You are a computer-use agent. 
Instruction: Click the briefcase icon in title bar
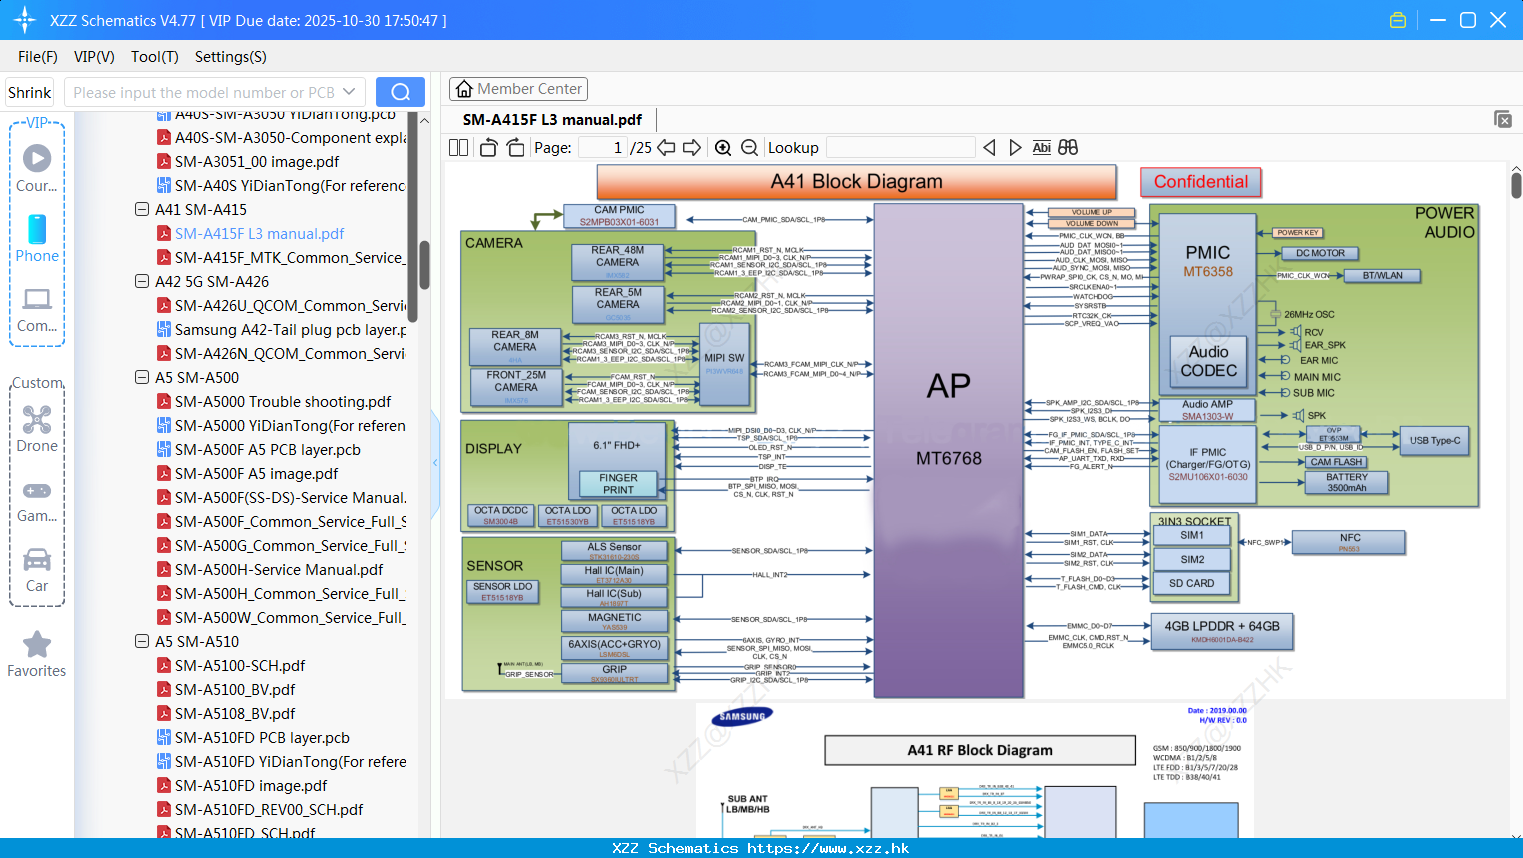[x=1398, y=20]
